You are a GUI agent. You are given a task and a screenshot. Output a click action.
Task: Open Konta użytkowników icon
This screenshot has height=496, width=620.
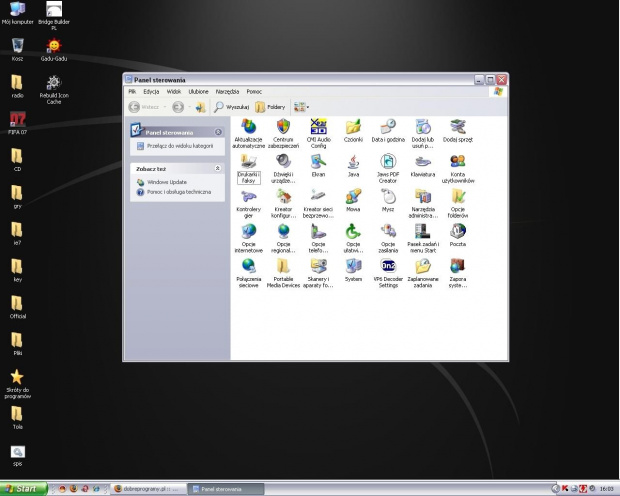457,168
